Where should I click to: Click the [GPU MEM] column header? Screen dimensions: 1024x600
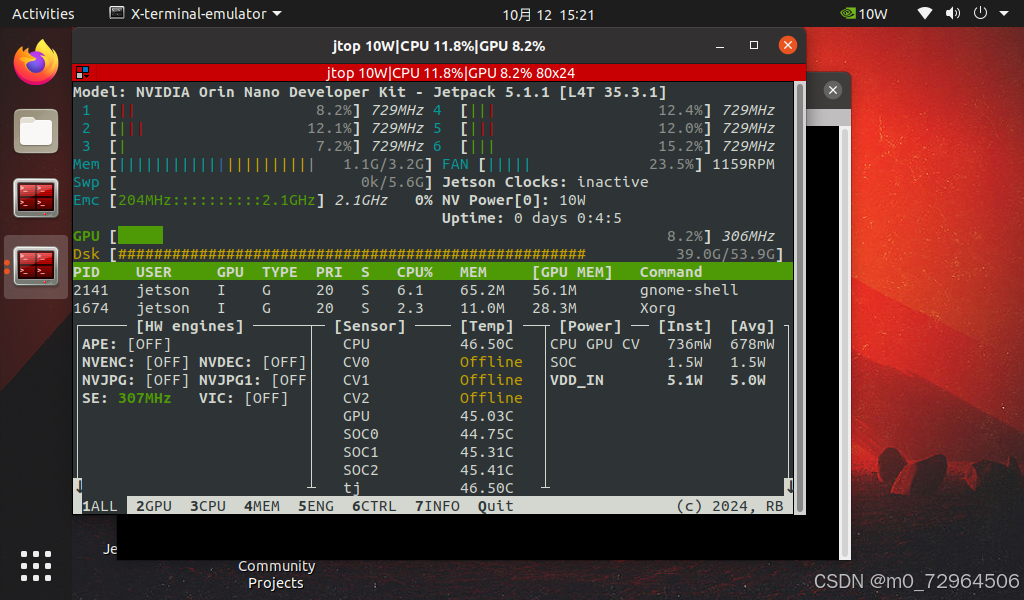pos(572,272)
